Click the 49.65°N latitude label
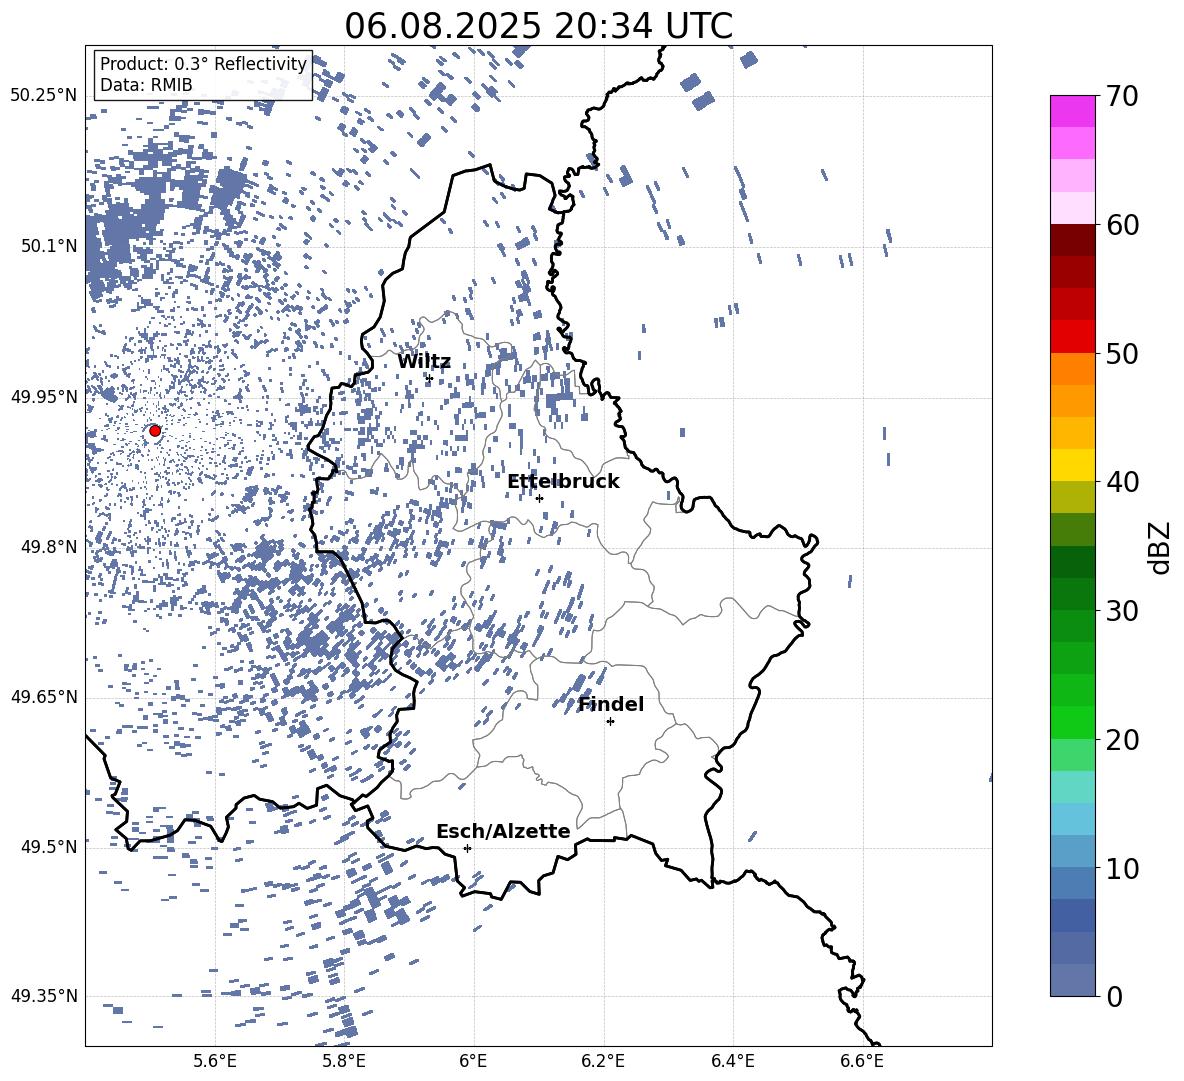 coord(44,697)
